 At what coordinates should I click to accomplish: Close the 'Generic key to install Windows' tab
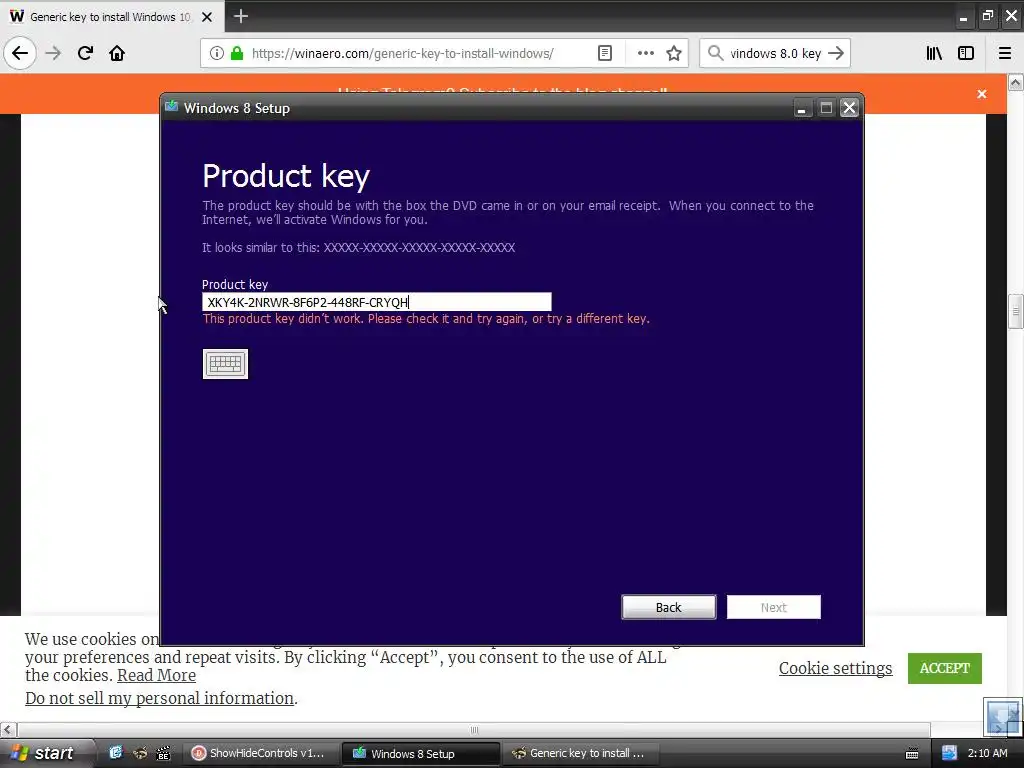coord(207,17)
